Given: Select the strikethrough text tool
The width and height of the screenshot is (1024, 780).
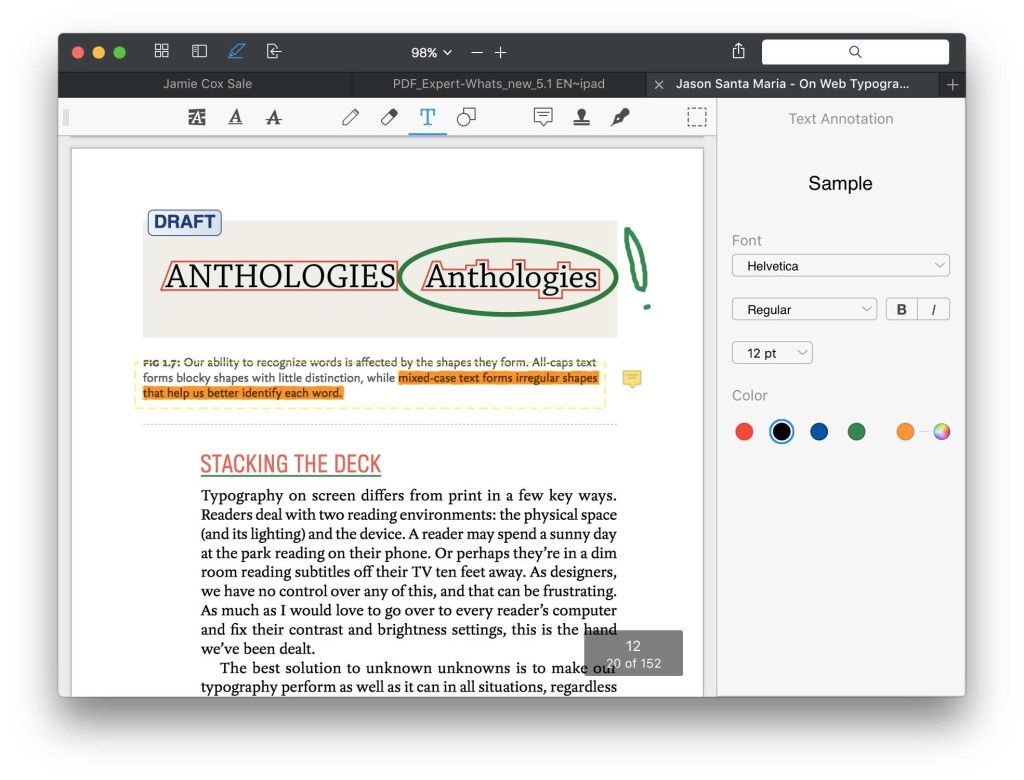Looking at the screenshot, I should coord(273,118).
